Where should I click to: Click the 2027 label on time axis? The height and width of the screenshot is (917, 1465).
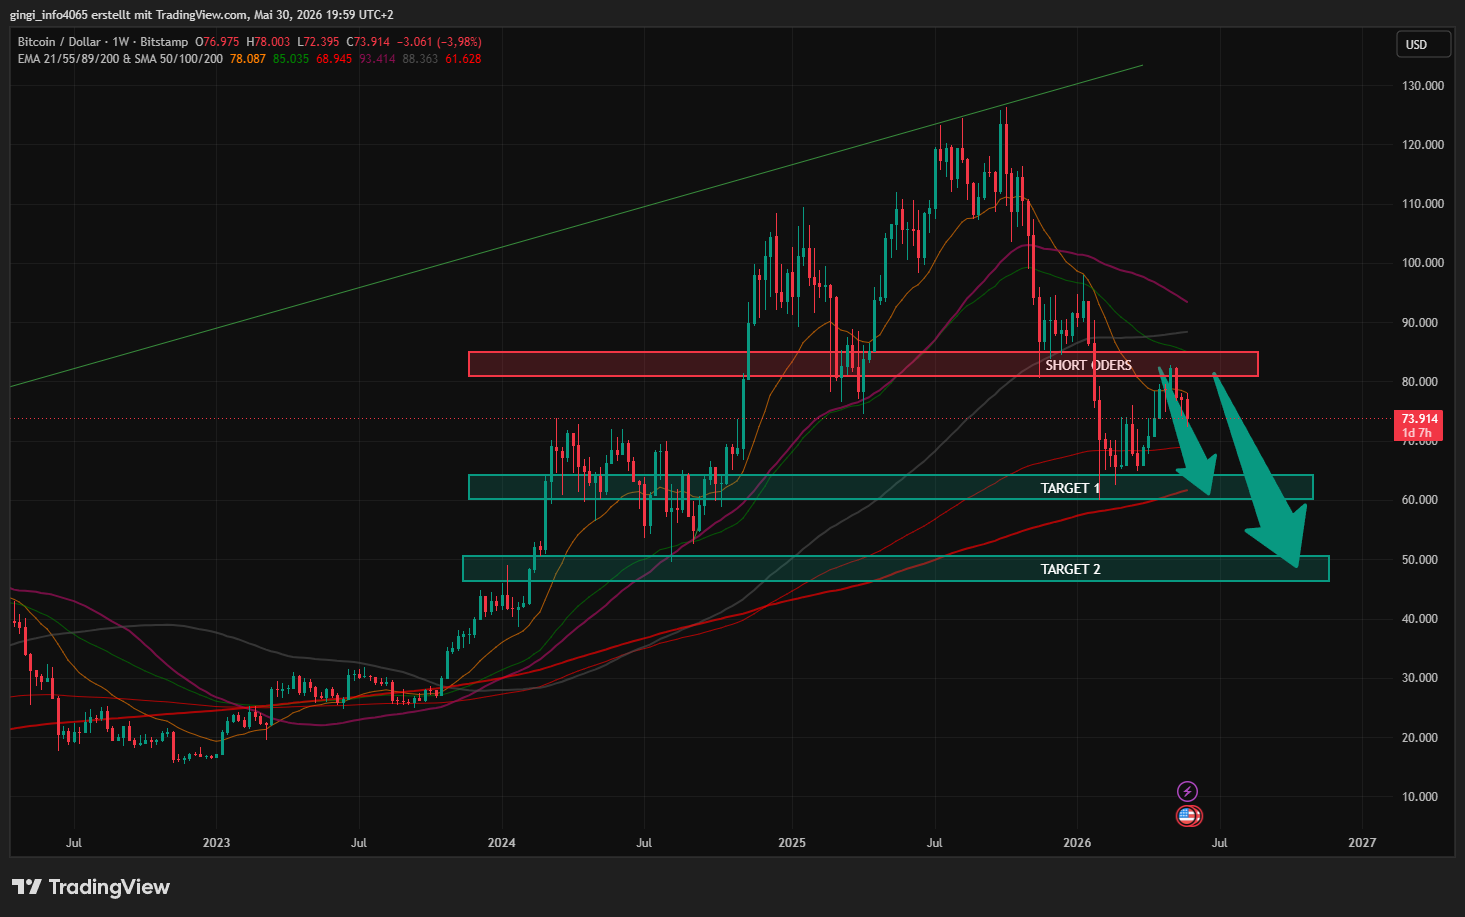pyautogui.click(x=1362, y=843)
